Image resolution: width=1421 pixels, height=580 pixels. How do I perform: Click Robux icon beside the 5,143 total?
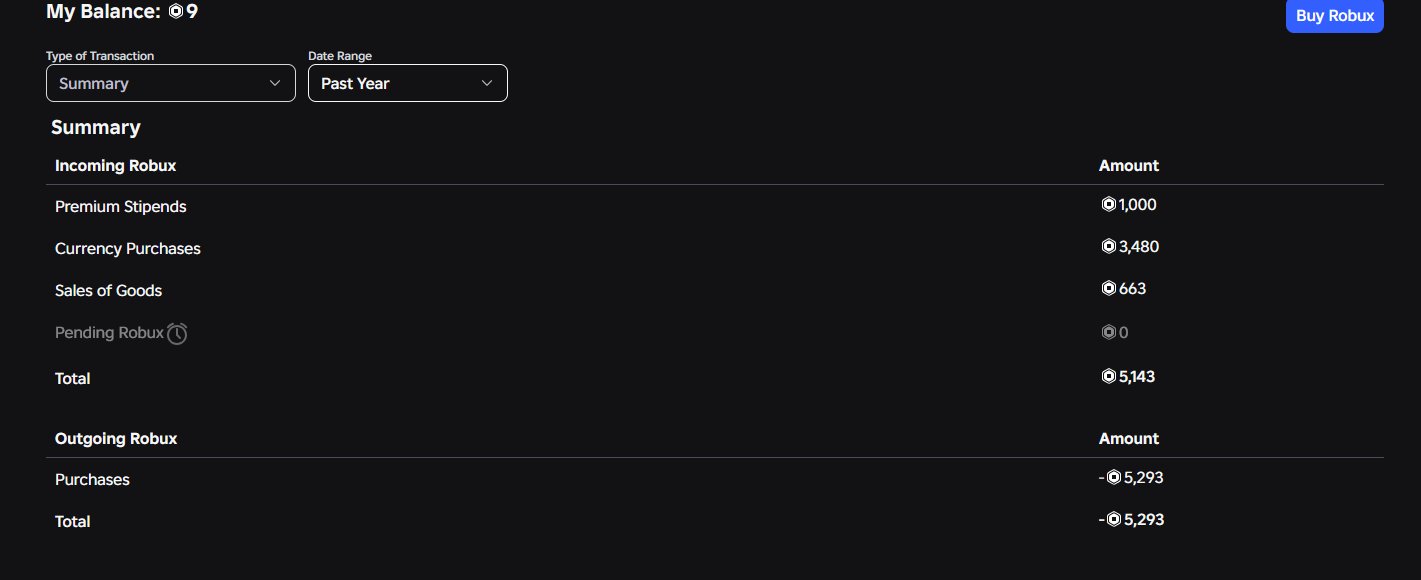tap(1108, 377)
